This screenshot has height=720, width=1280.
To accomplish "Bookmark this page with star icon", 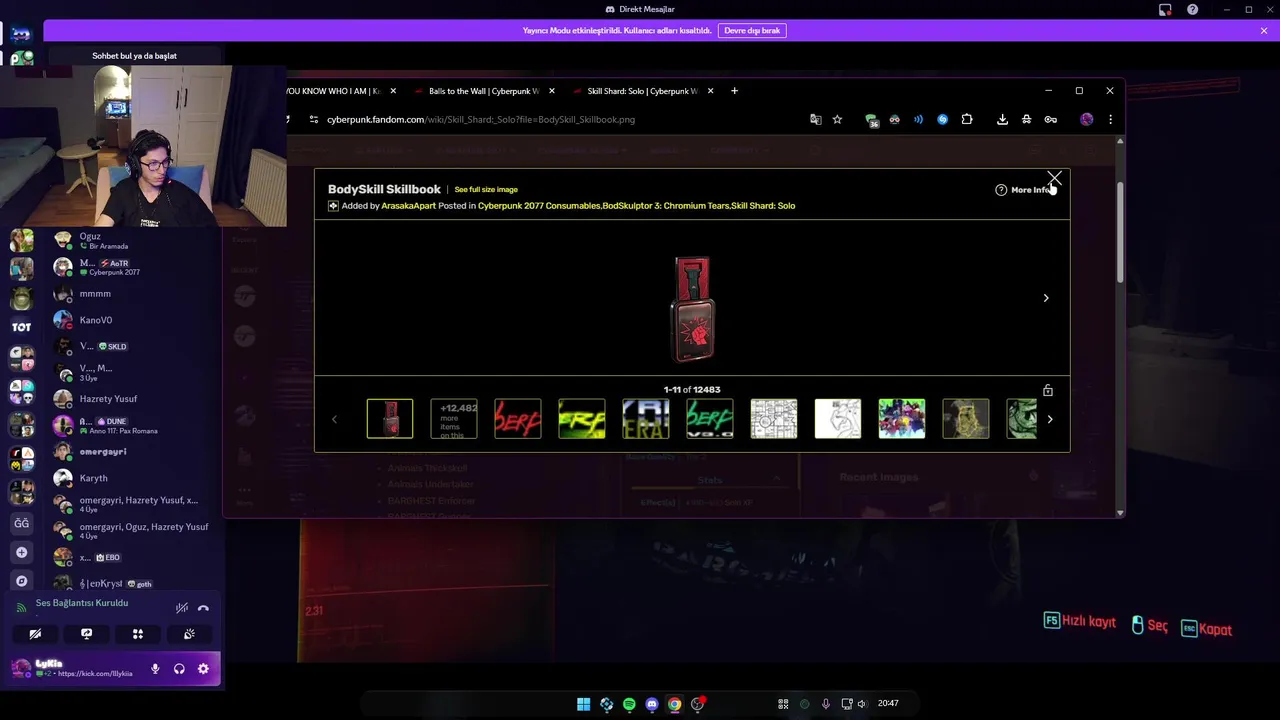I will [x=837, y=119].
